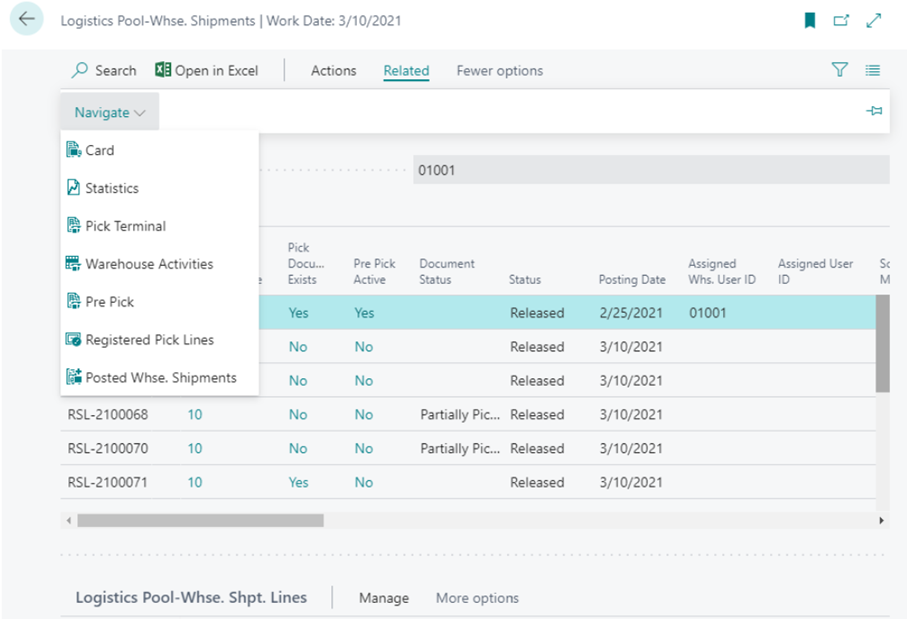Click the Search magnifier icon

(x=80, y=70)
